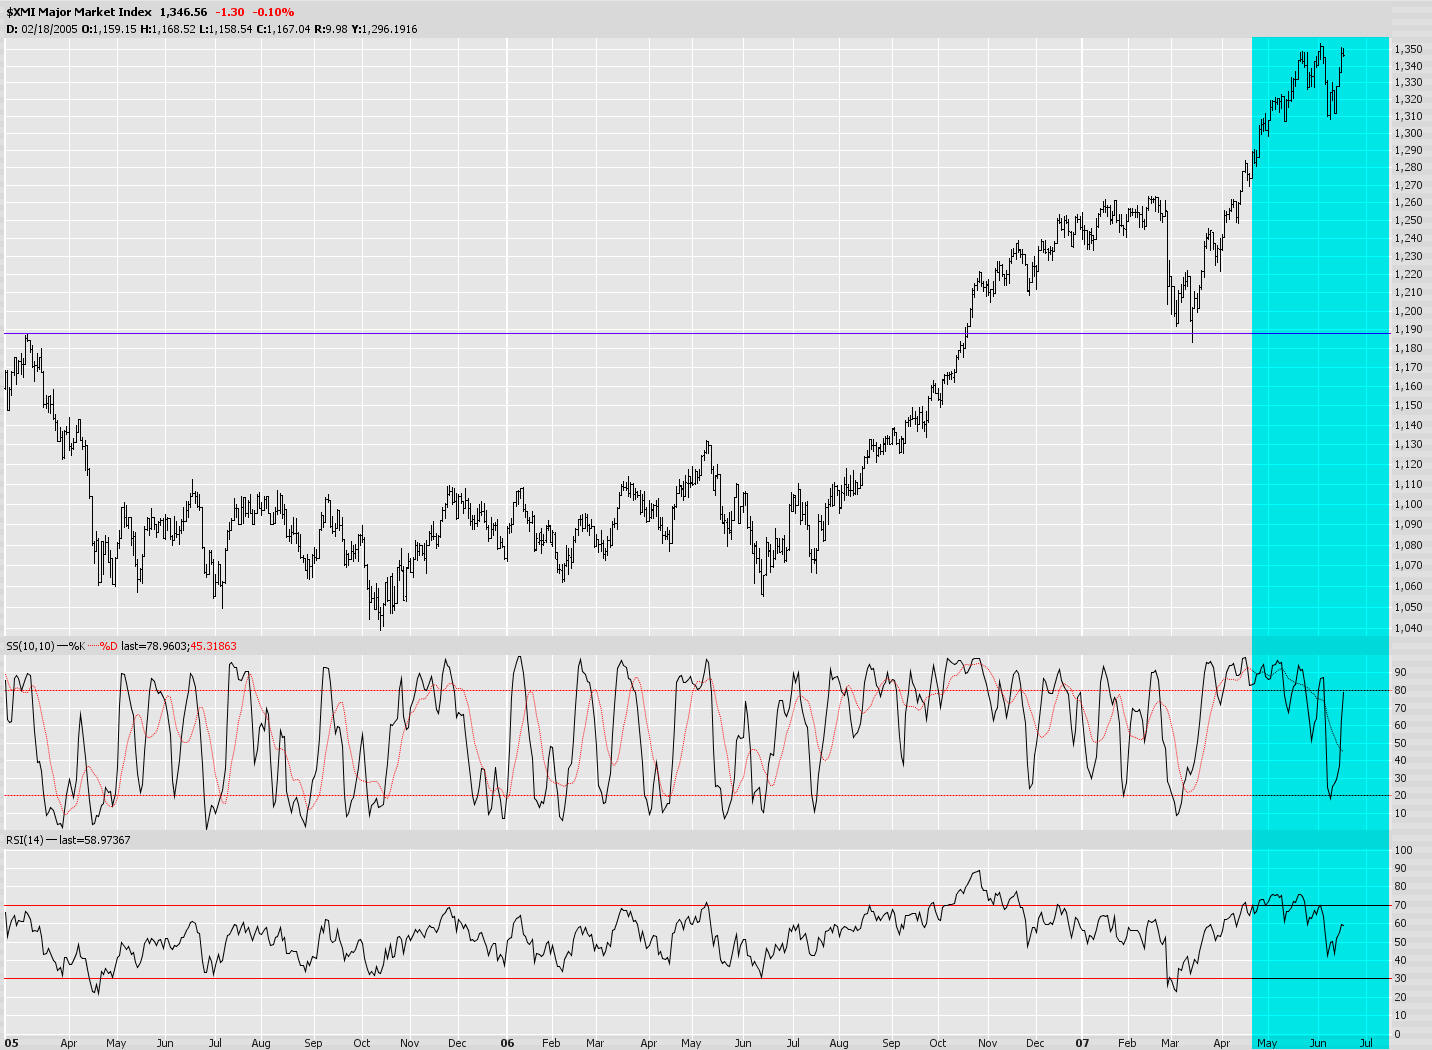Click the 0 label on the RSI scale
The height and width of the screenshot is (1050, 1432).
coord(1398,1034)
